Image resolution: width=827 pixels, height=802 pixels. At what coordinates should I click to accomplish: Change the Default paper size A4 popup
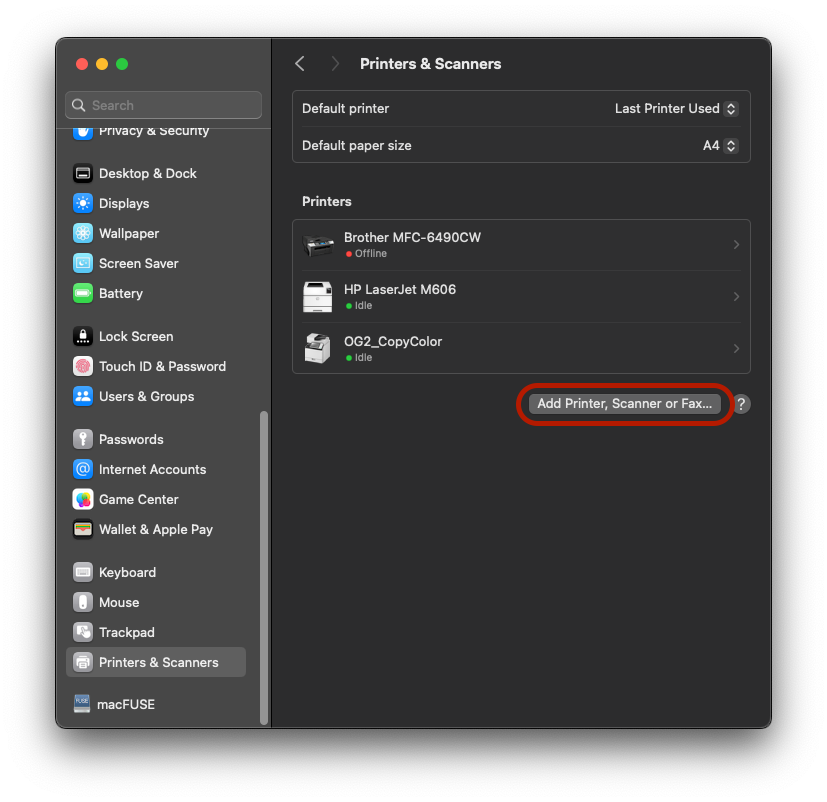pyautogui.click(x=720, y=145)
